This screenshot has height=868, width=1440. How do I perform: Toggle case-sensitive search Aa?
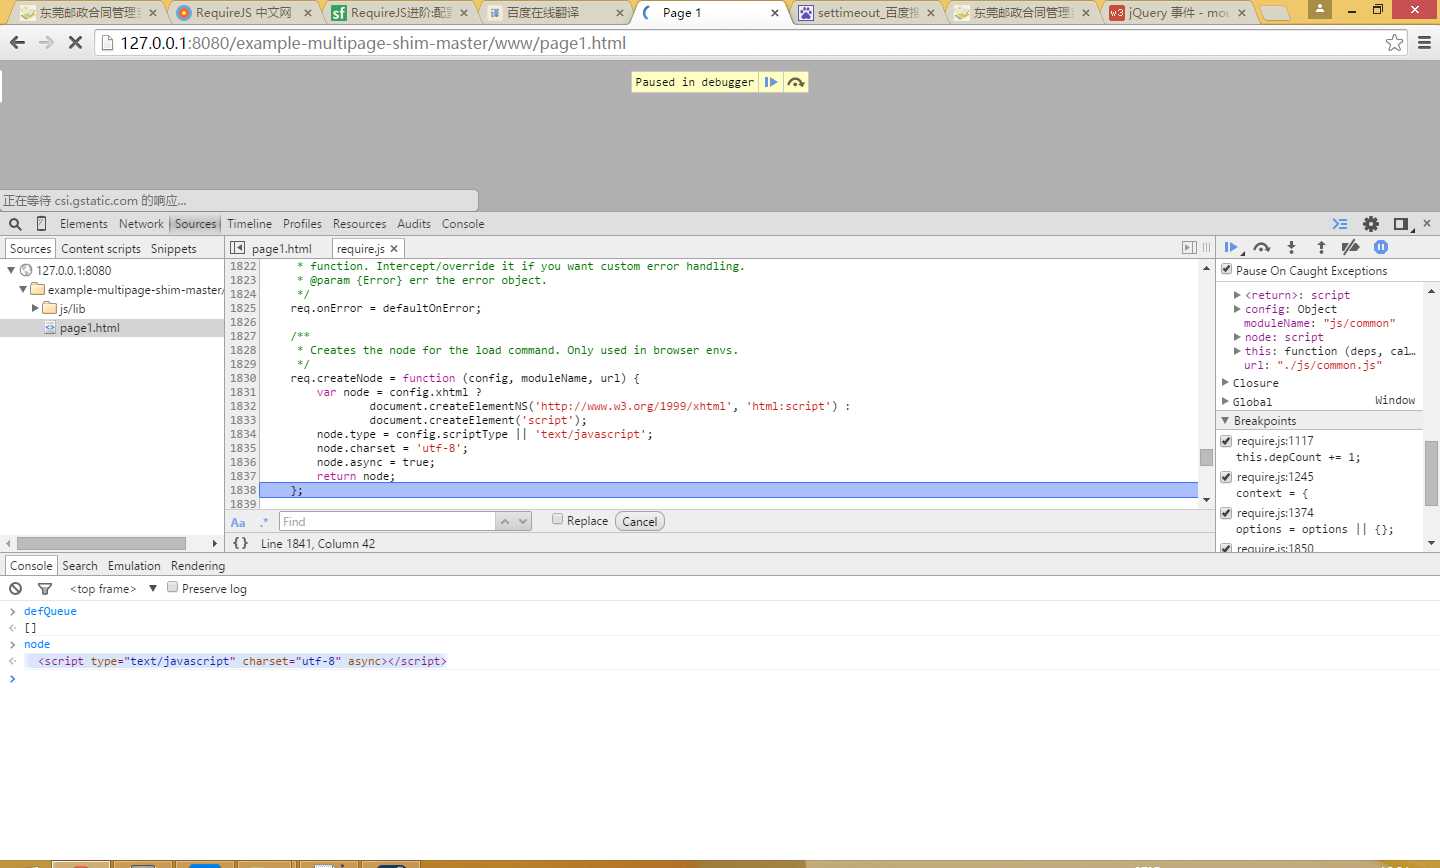click(x=238, y=522)
